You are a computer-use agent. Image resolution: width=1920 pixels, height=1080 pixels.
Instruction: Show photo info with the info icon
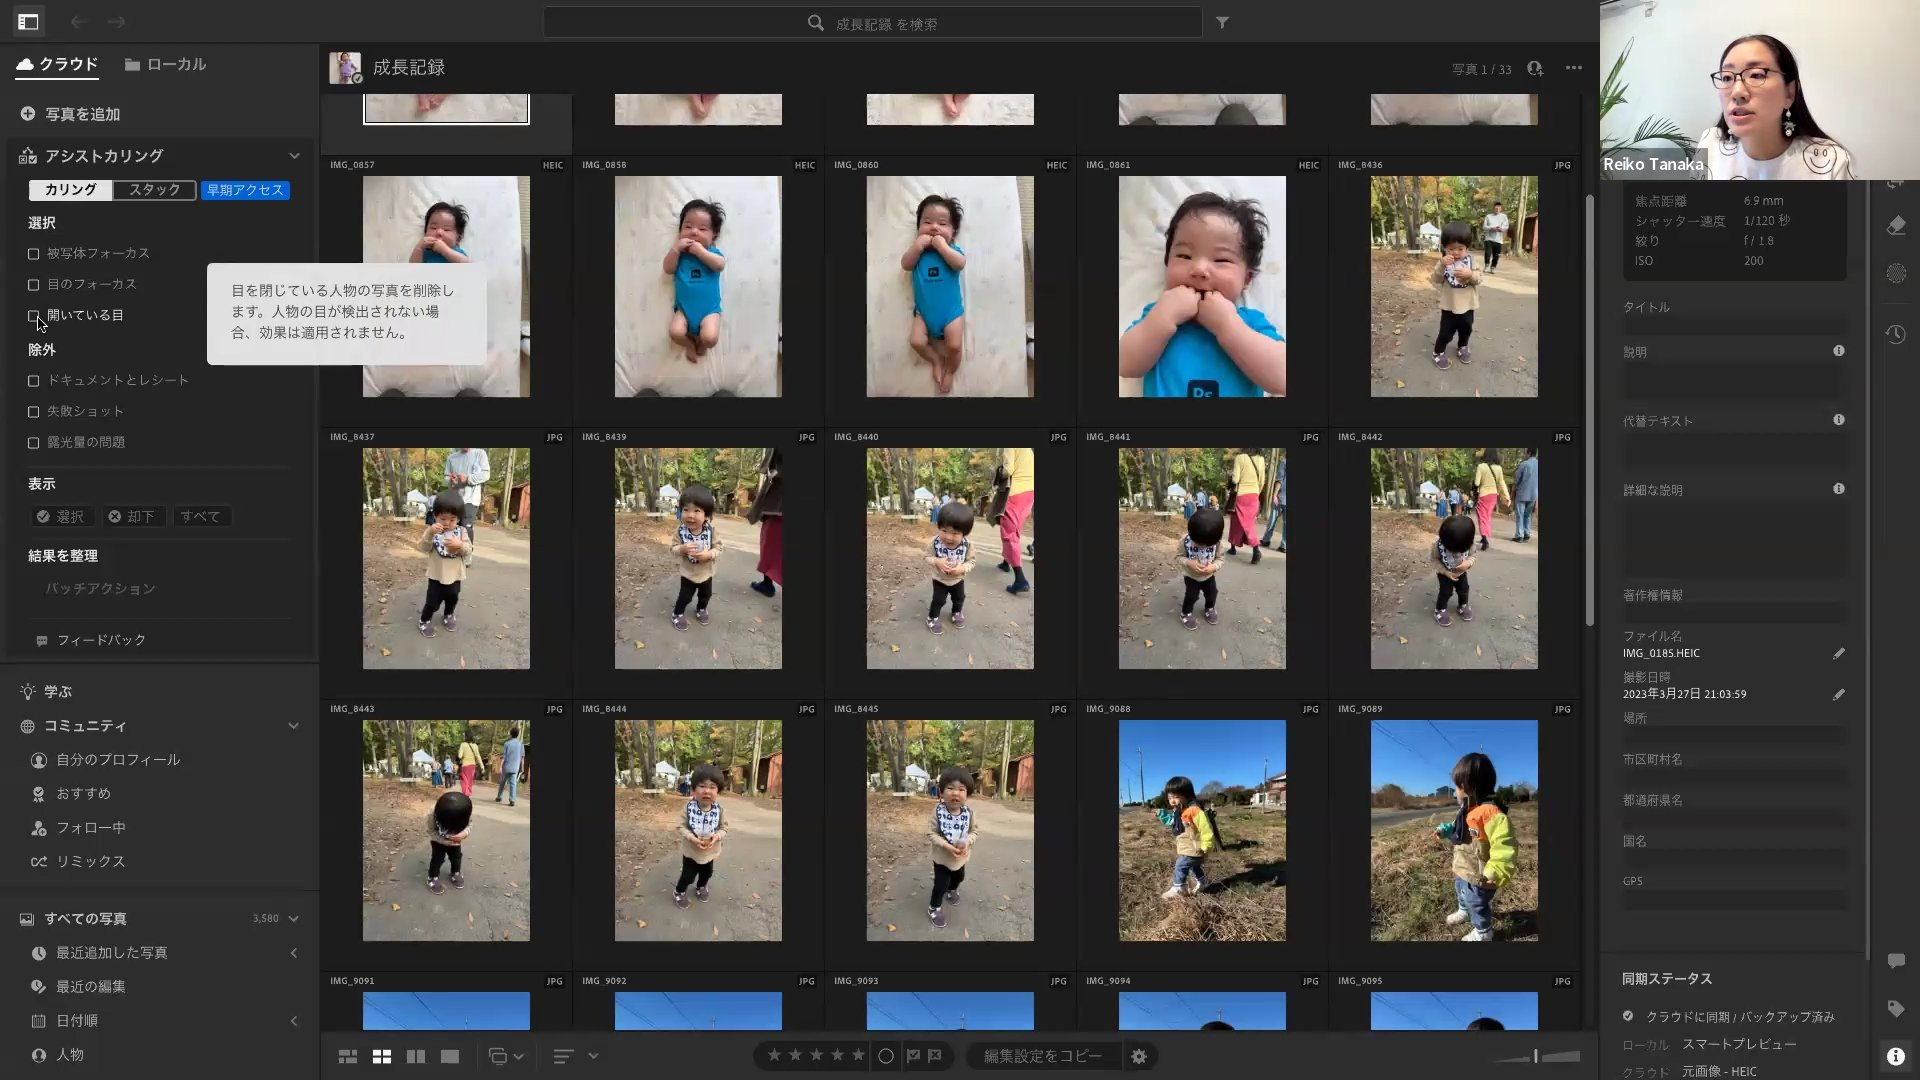[x=1897, y=1055]
